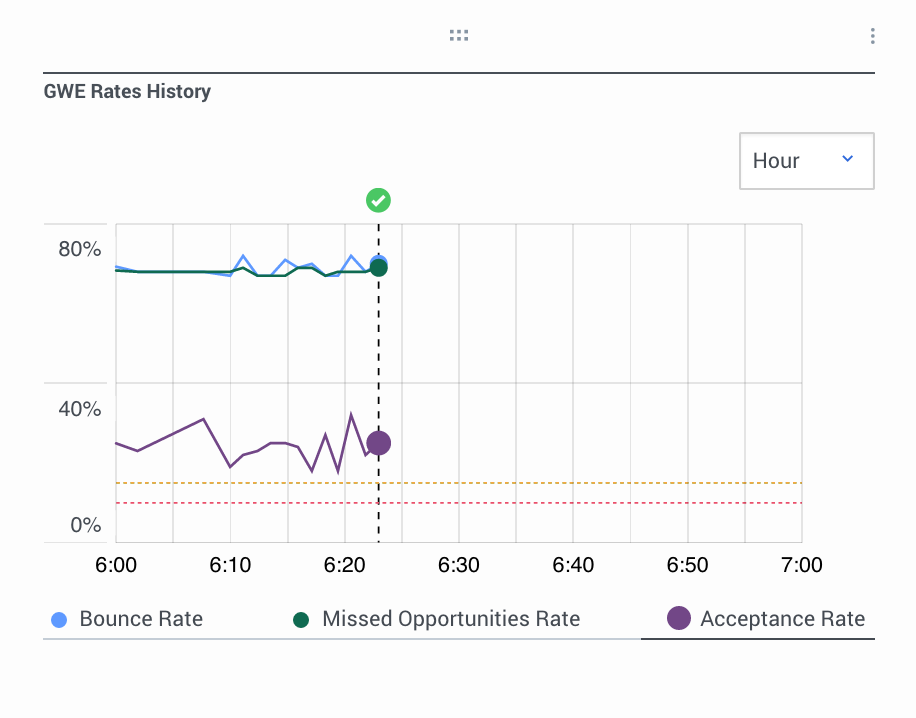The height and width of the screenshot is (718, 916).
Task: Toggle Missed Opportunities Rate legend entry
Action: (450, 619)
